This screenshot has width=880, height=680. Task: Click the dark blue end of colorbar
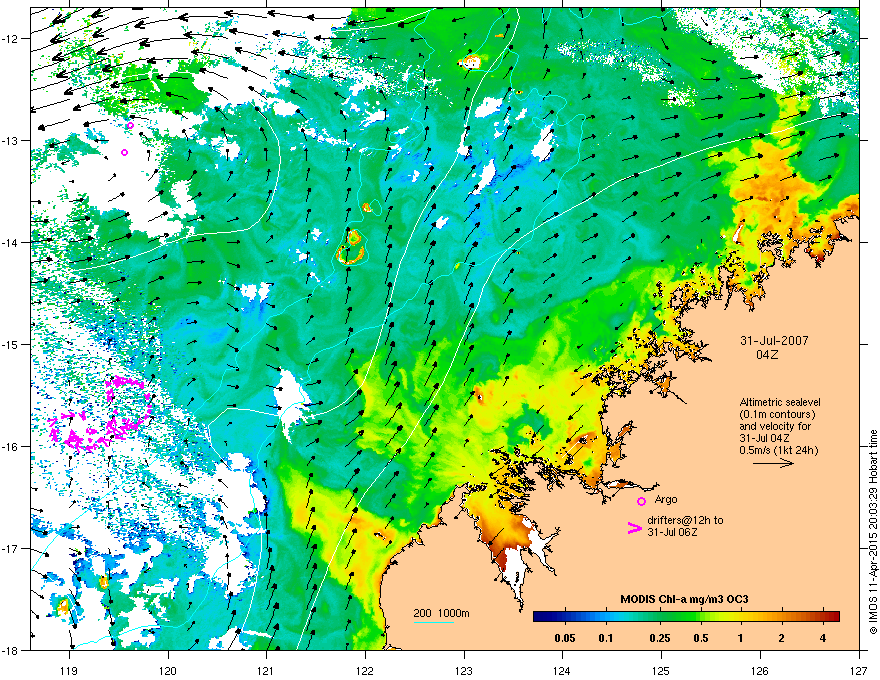pyautogui.click(x=540, y=617)
